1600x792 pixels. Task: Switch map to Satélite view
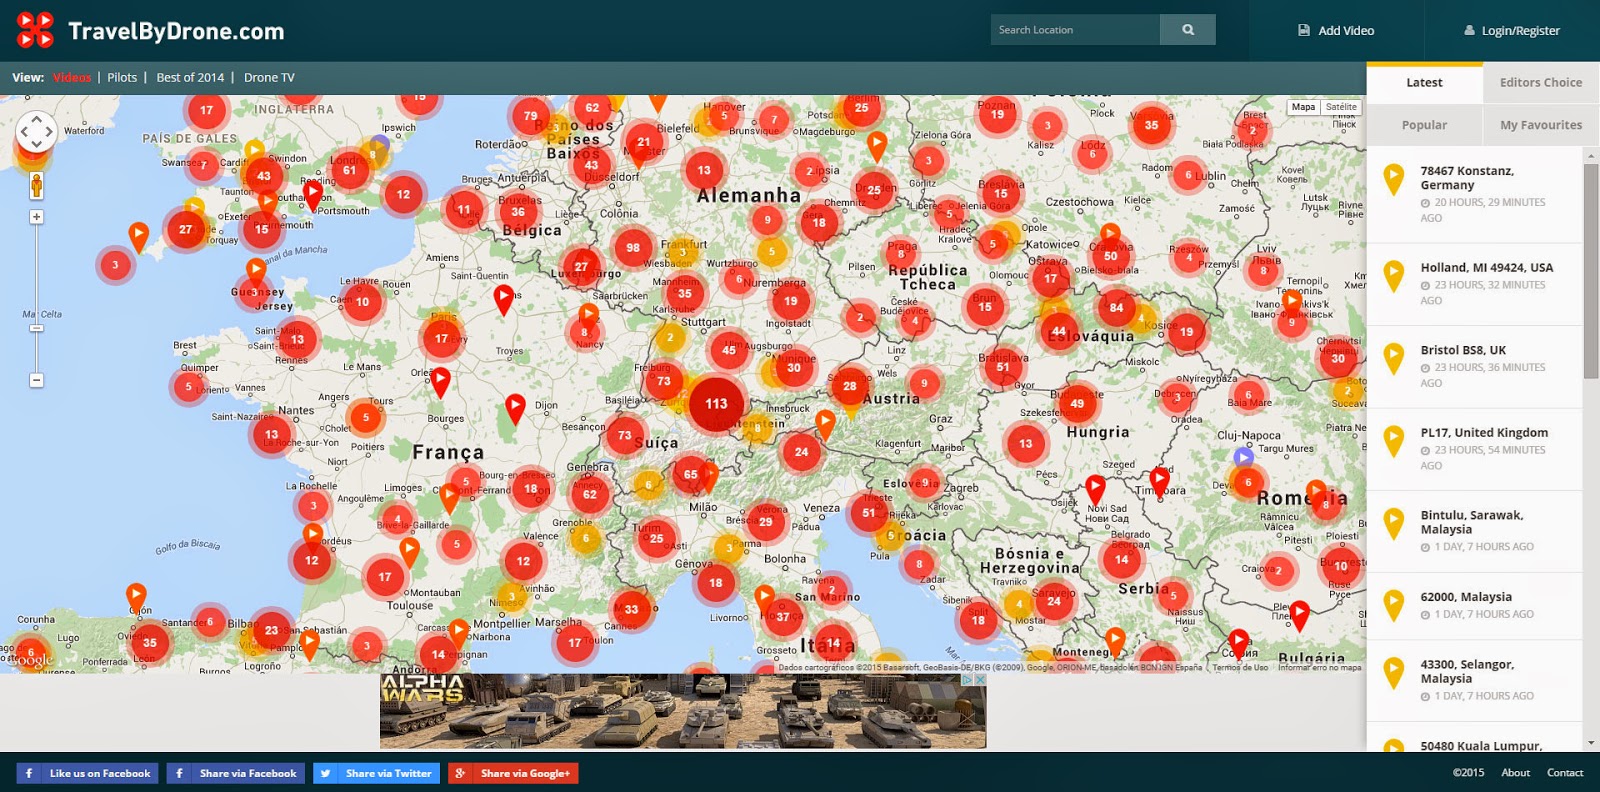pyautogui.click(x=1341, y=107)
